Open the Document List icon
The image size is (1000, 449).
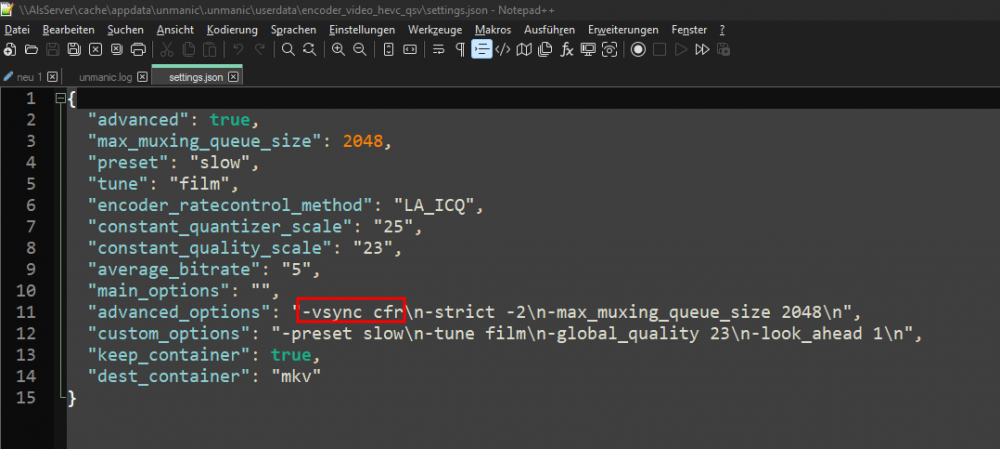coord(545,49)
